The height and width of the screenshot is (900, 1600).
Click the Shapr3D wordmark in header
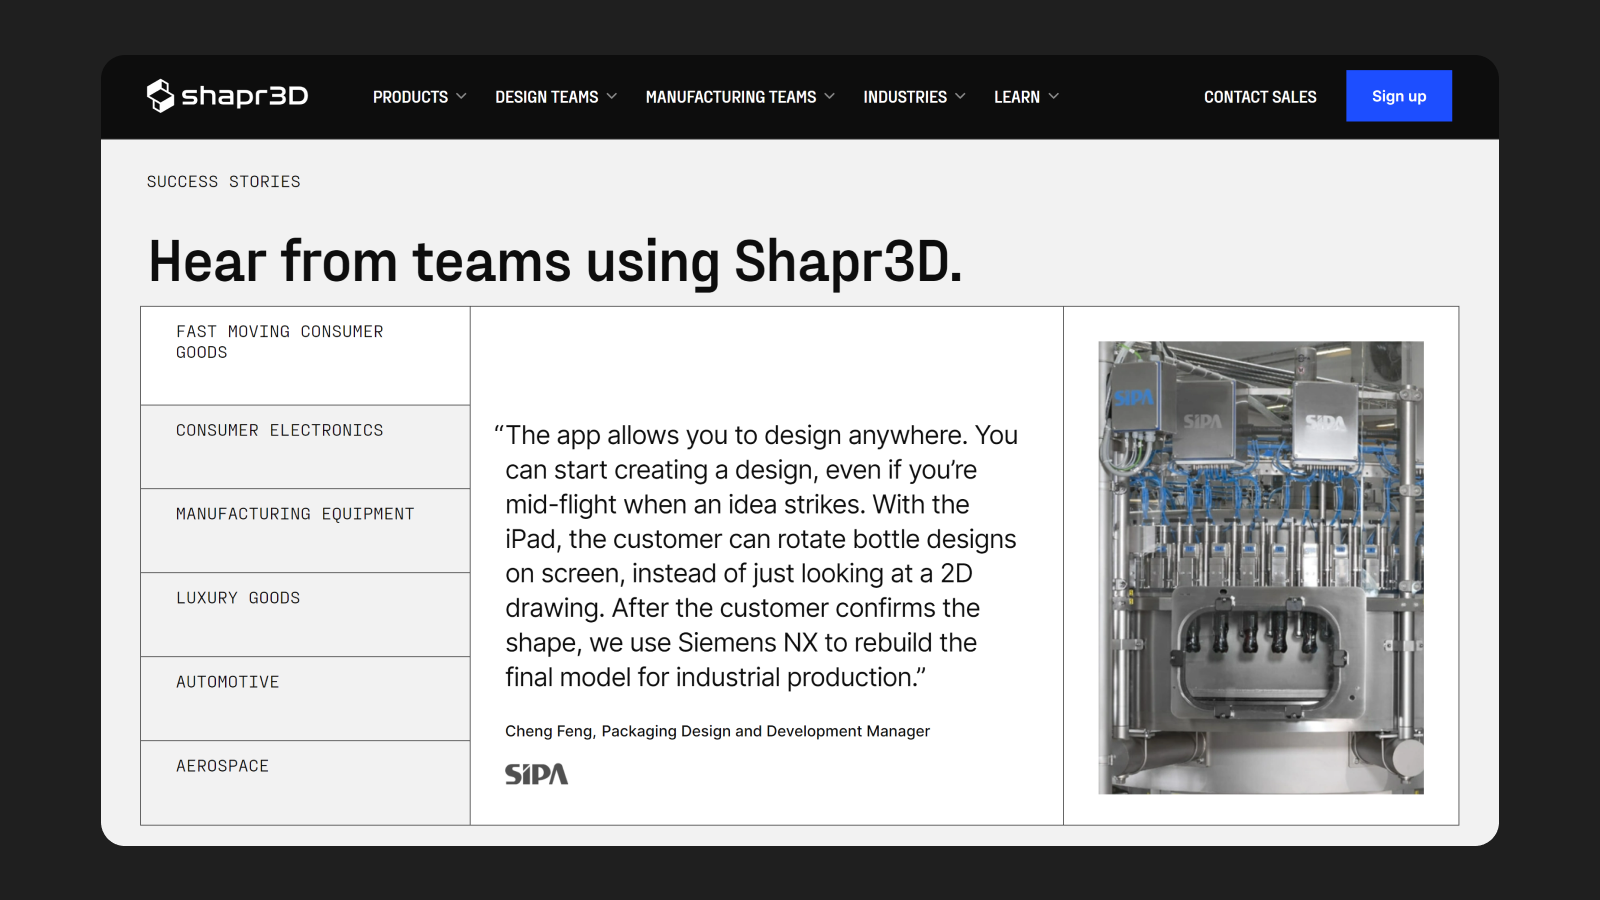[x=245, y=96]
